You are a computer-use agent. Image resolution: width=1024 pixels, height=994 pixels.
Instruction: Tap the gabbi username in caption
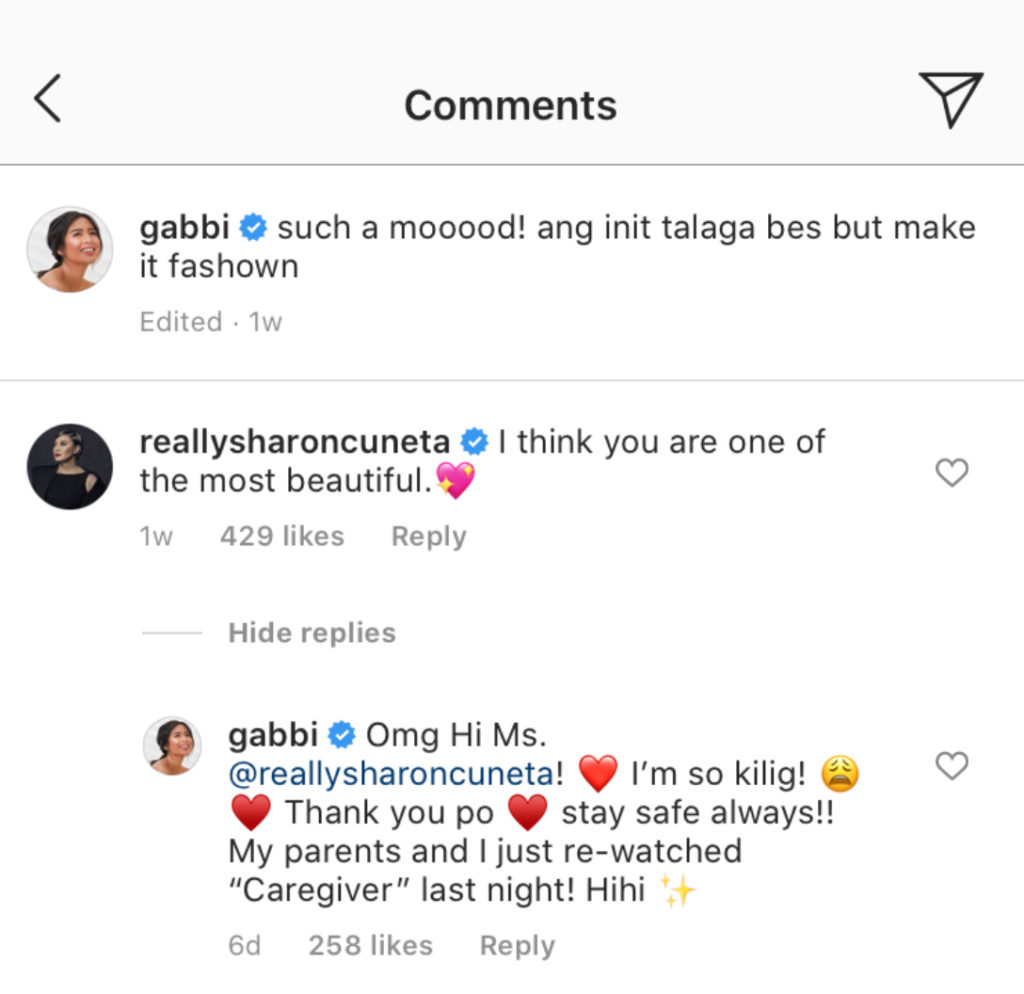click(x=185, y=228)
